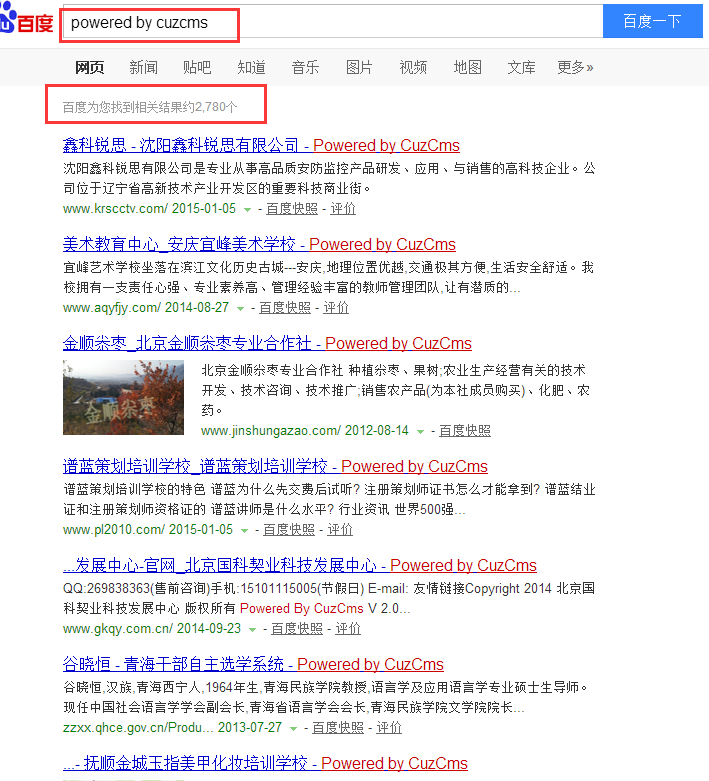Switch to the 音乐 tab
This screenshot has height=781, width=709.
click(305, 67)
